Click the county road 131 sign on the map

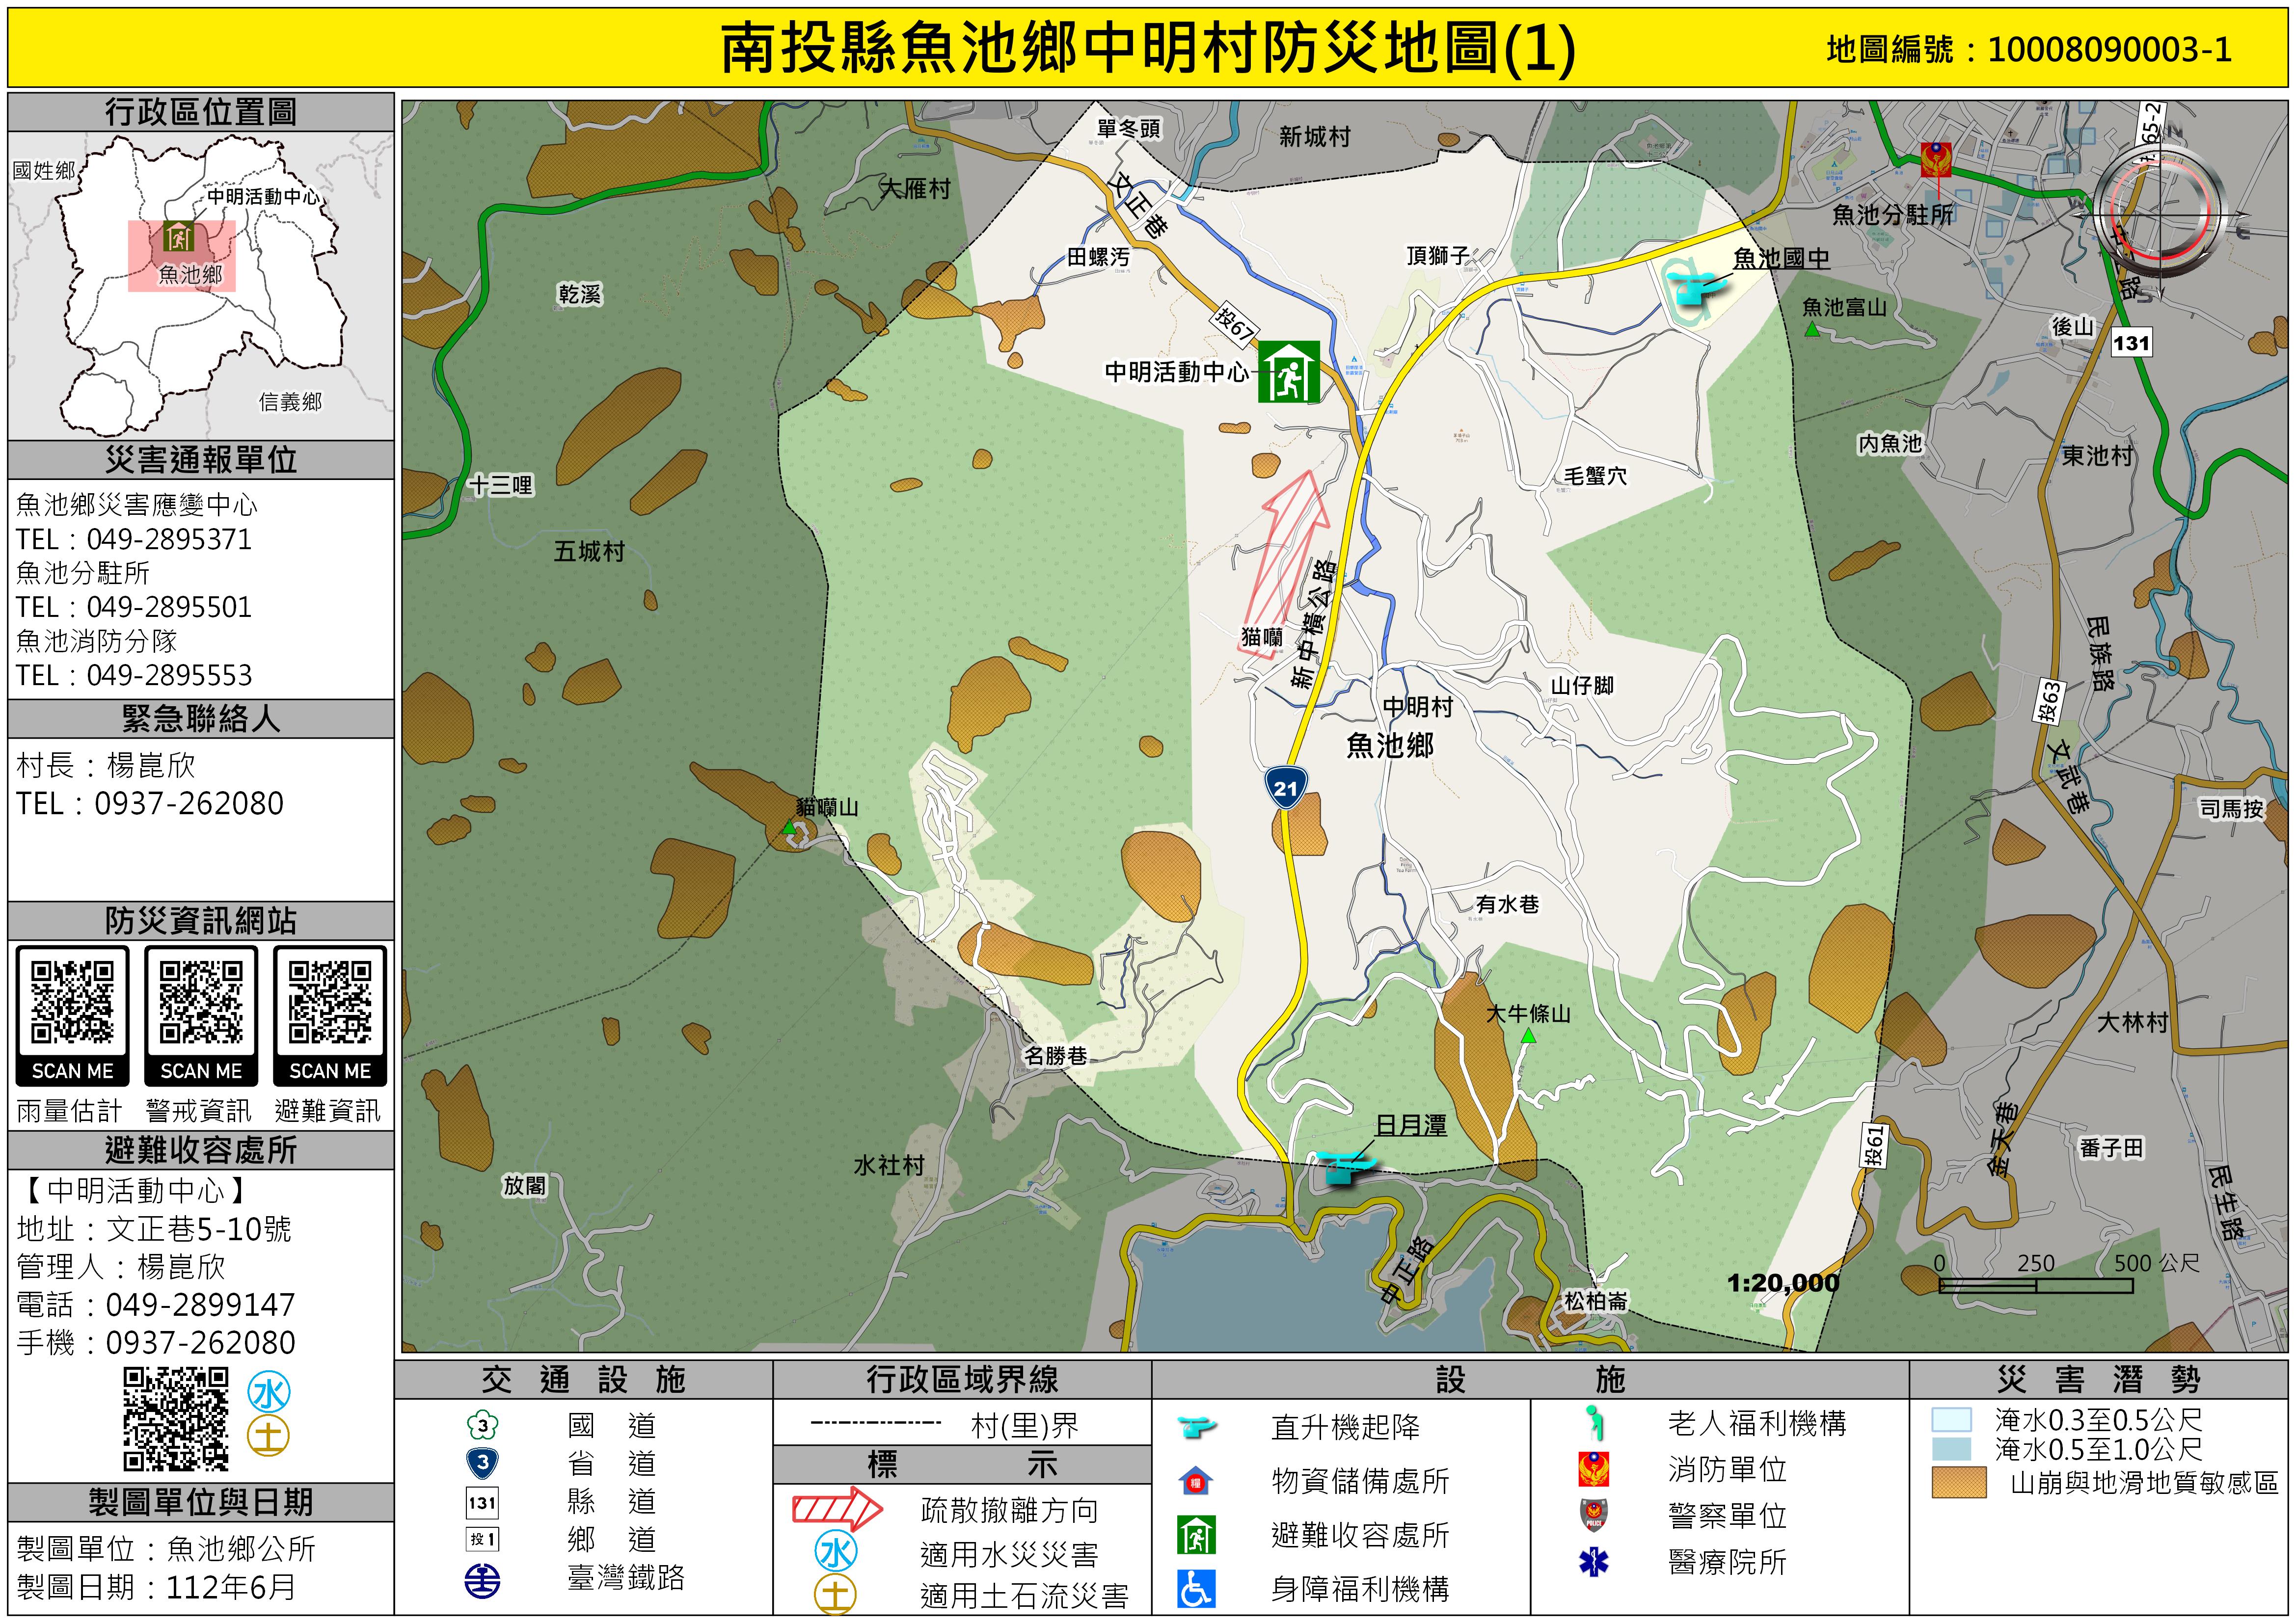[2131, 343]
